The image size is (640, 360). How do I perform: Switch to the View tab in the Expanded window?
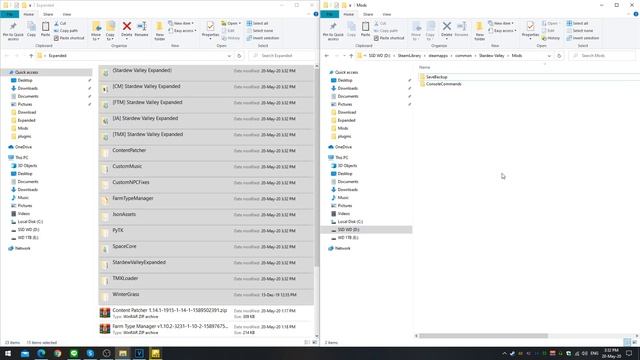click(x=67, y=14)
